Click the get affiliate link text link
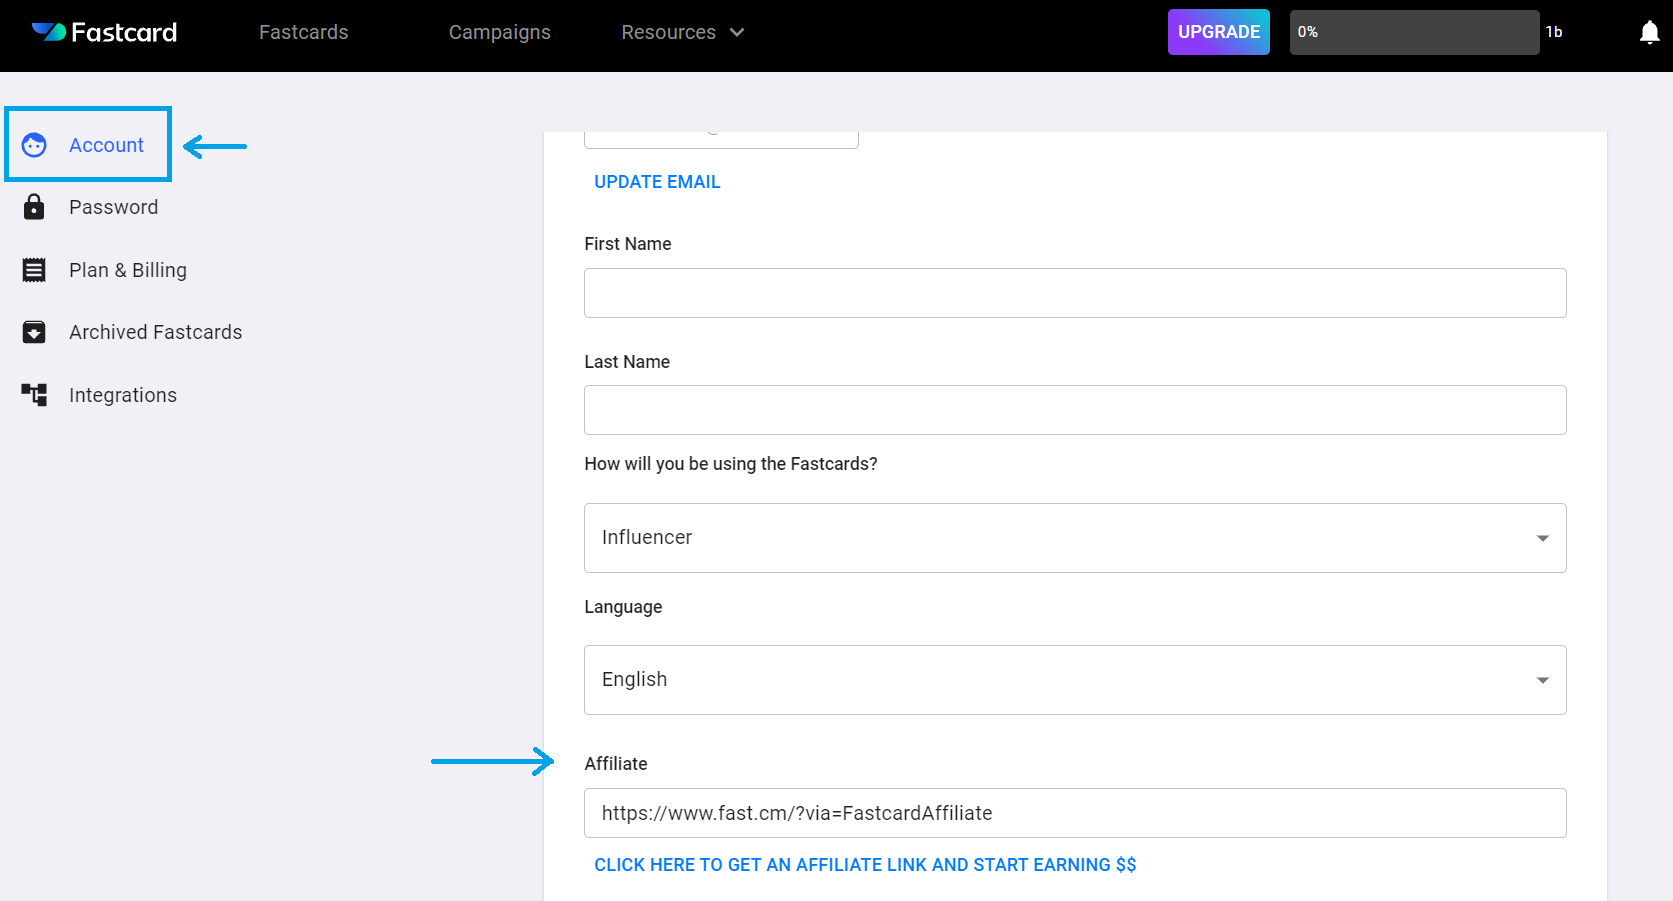 pos(865,865)
